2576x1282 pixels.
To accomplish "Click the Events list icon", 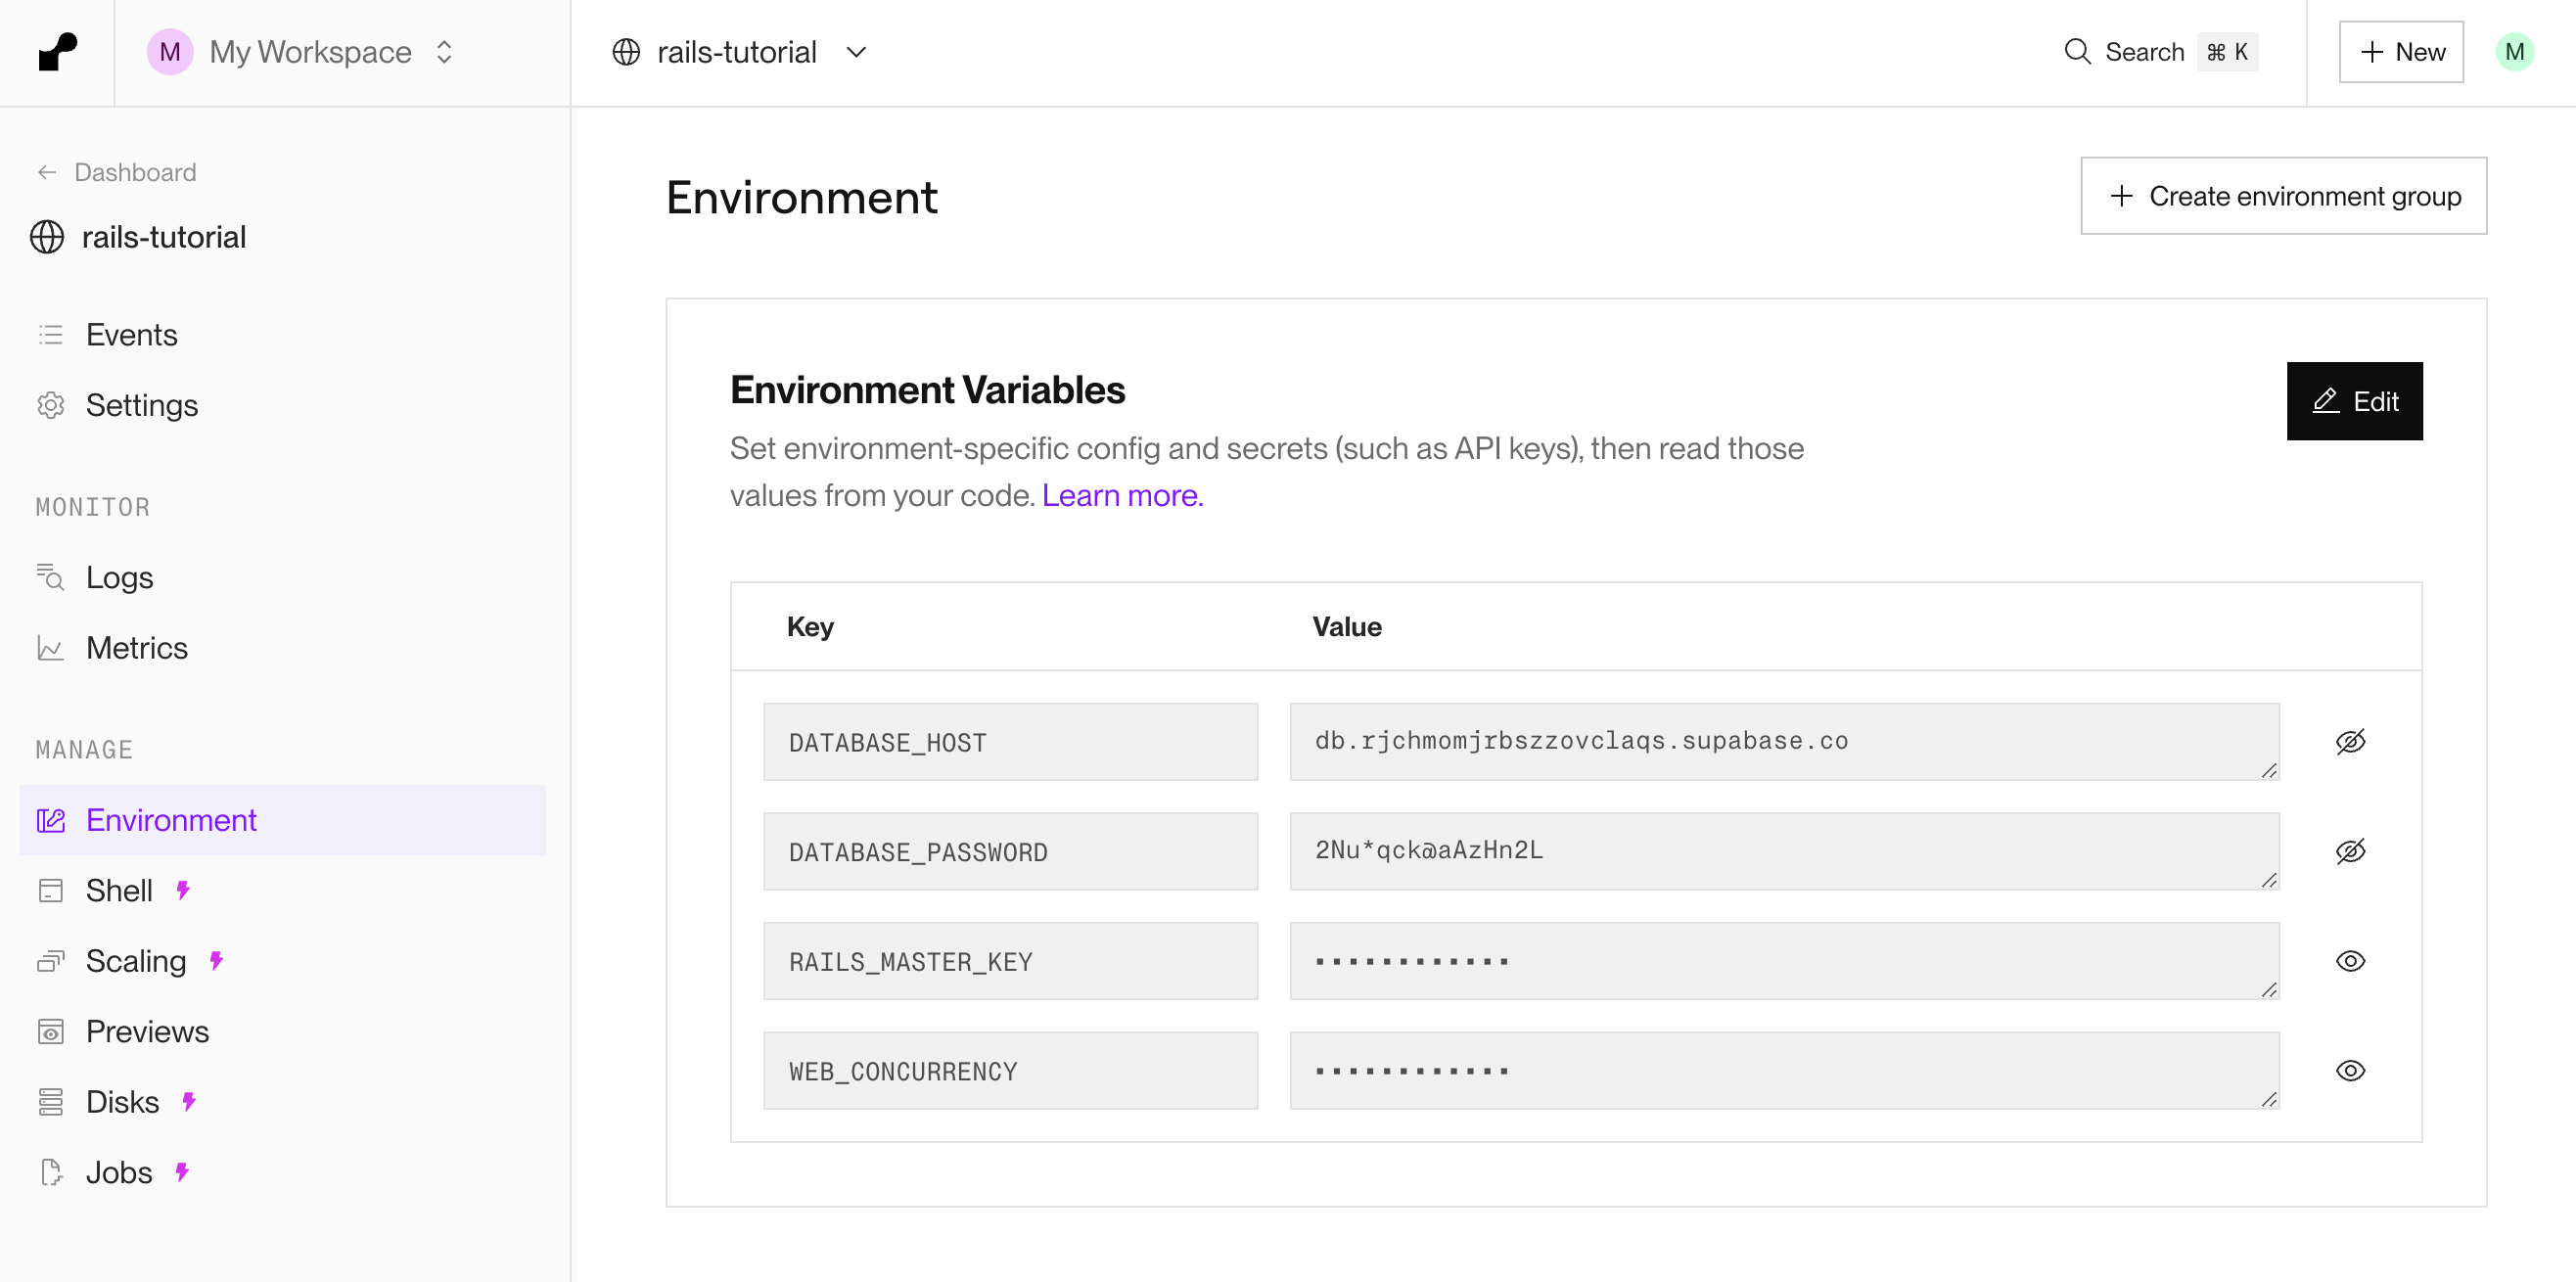I will (50, 335).
